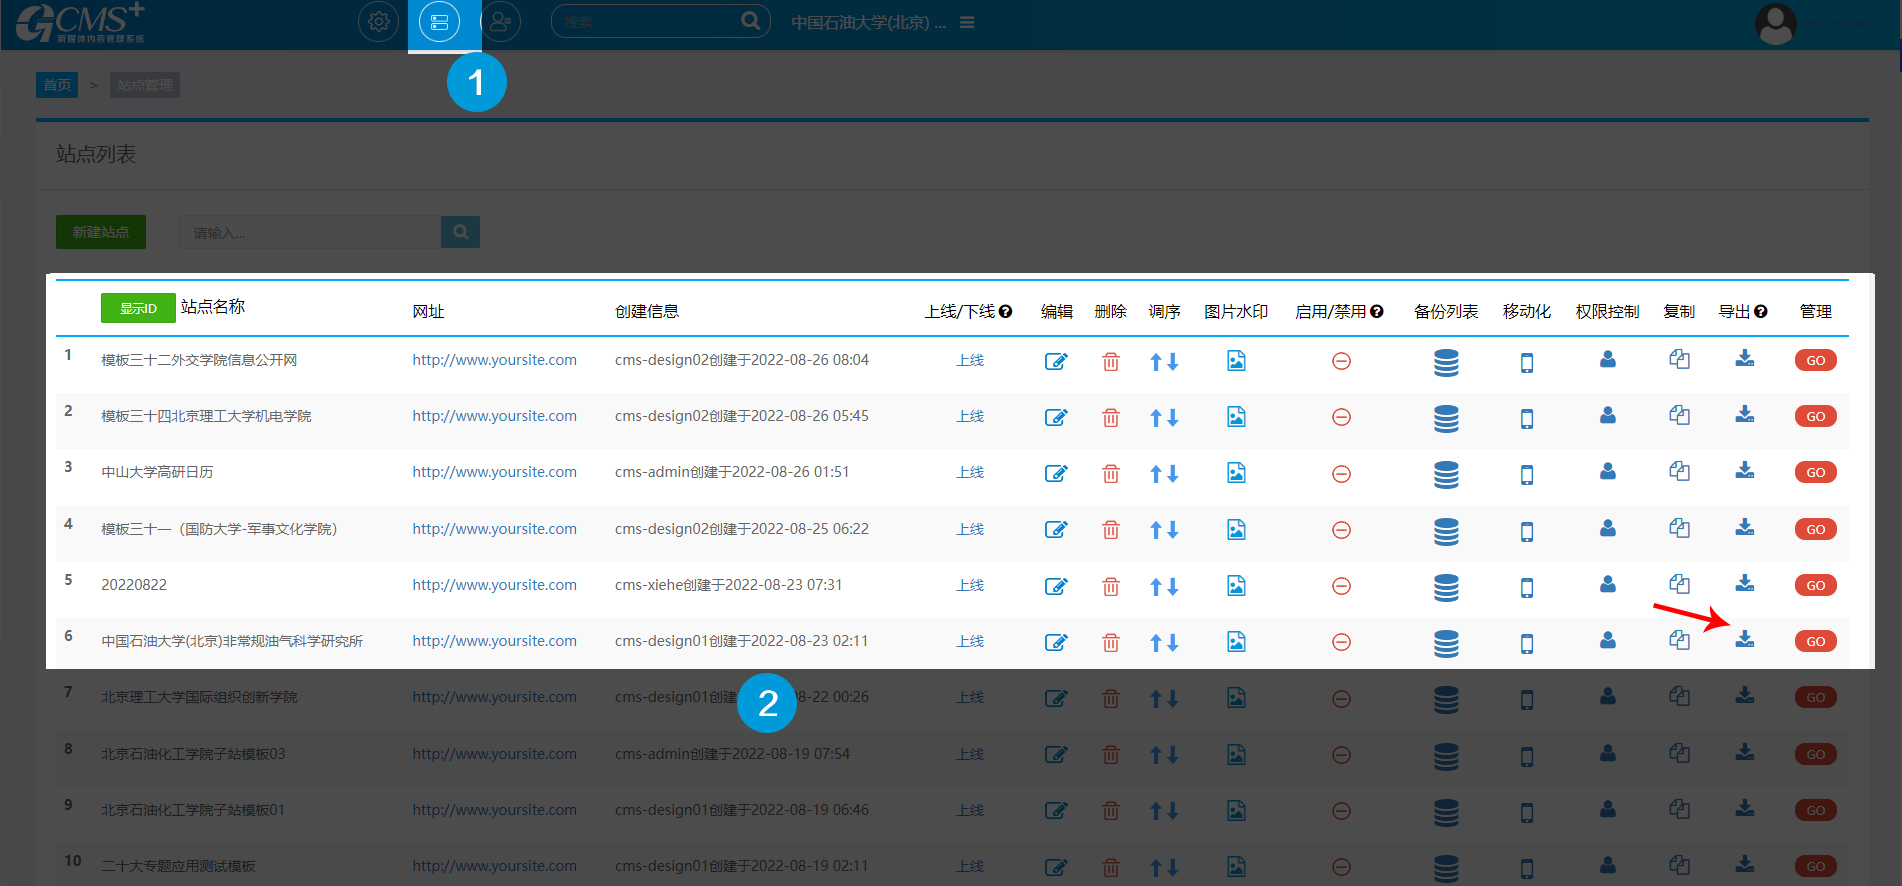This screenshot has width=1902, height=886.
Task: Delete the 20220822 site
Action: coord(1110,586)
